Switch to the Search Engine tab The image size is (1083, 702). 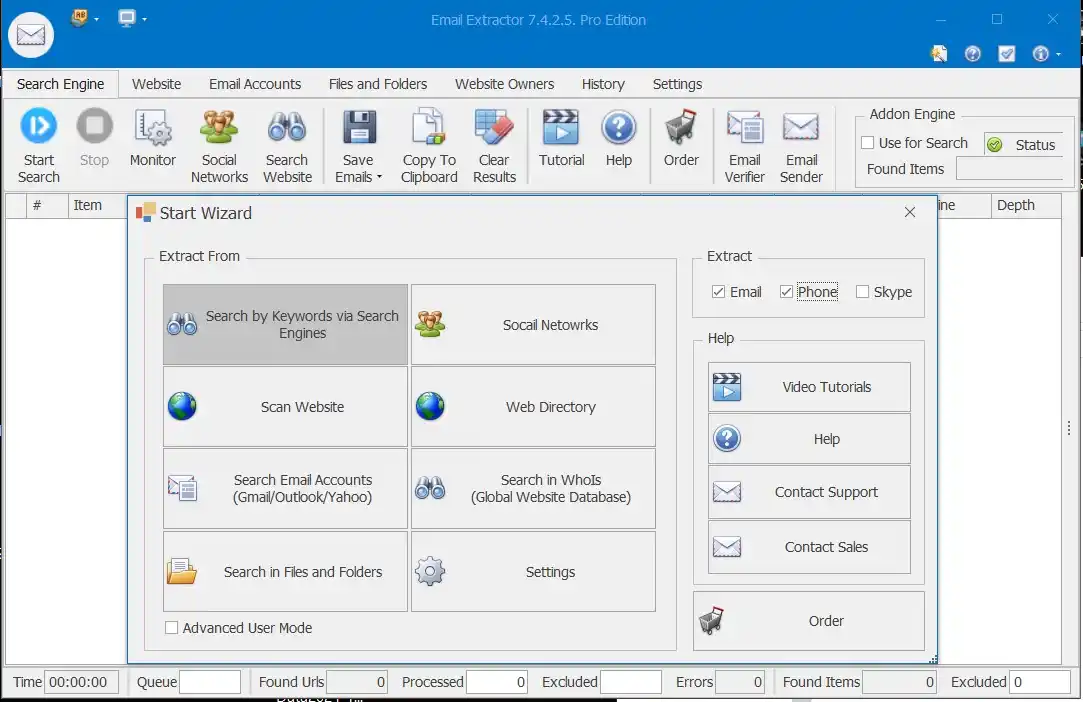point(60,84)
